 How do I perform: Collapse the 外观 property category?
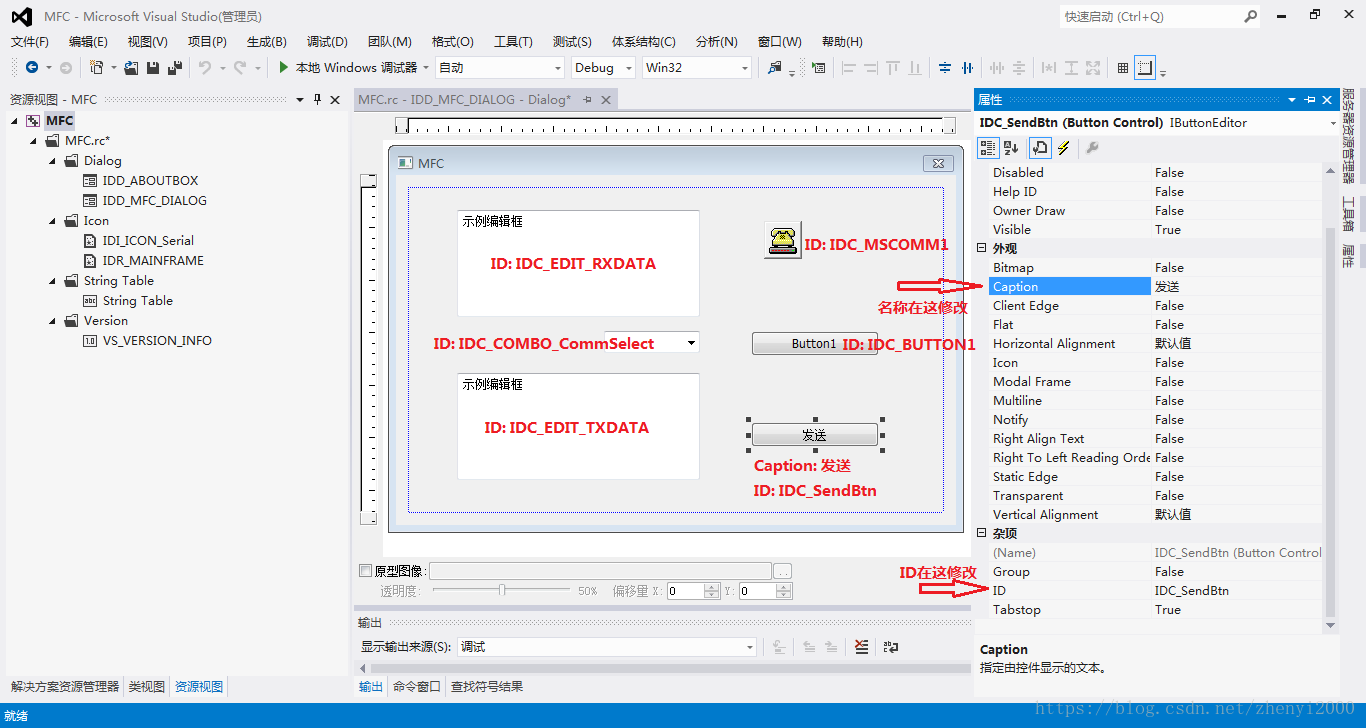982,248
